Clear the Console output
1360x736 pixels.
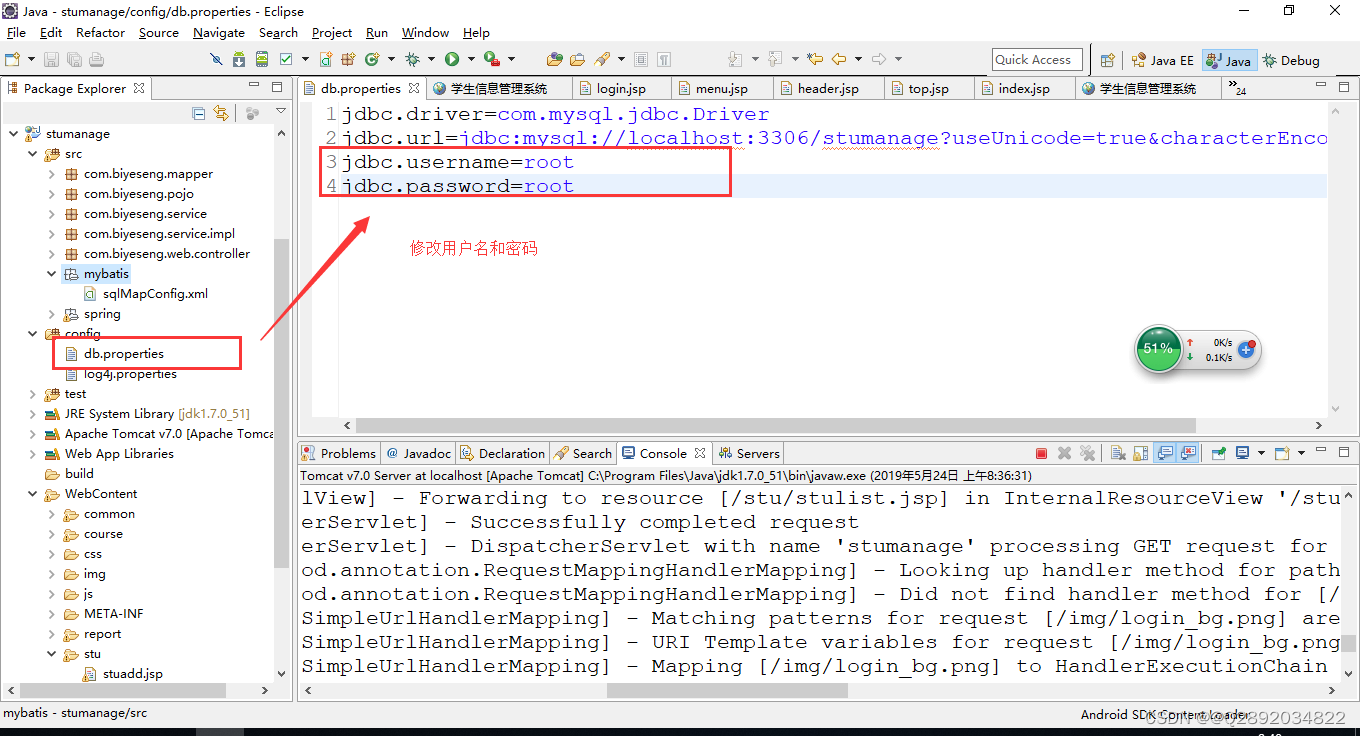coord(1118,452)
